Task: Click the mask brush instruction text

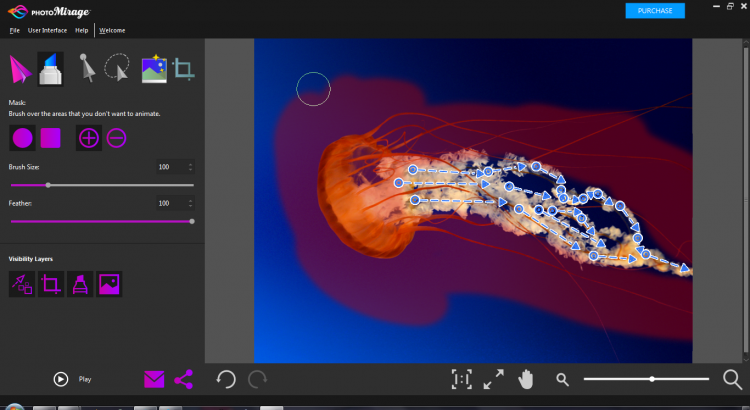Action: click(84, 114)
